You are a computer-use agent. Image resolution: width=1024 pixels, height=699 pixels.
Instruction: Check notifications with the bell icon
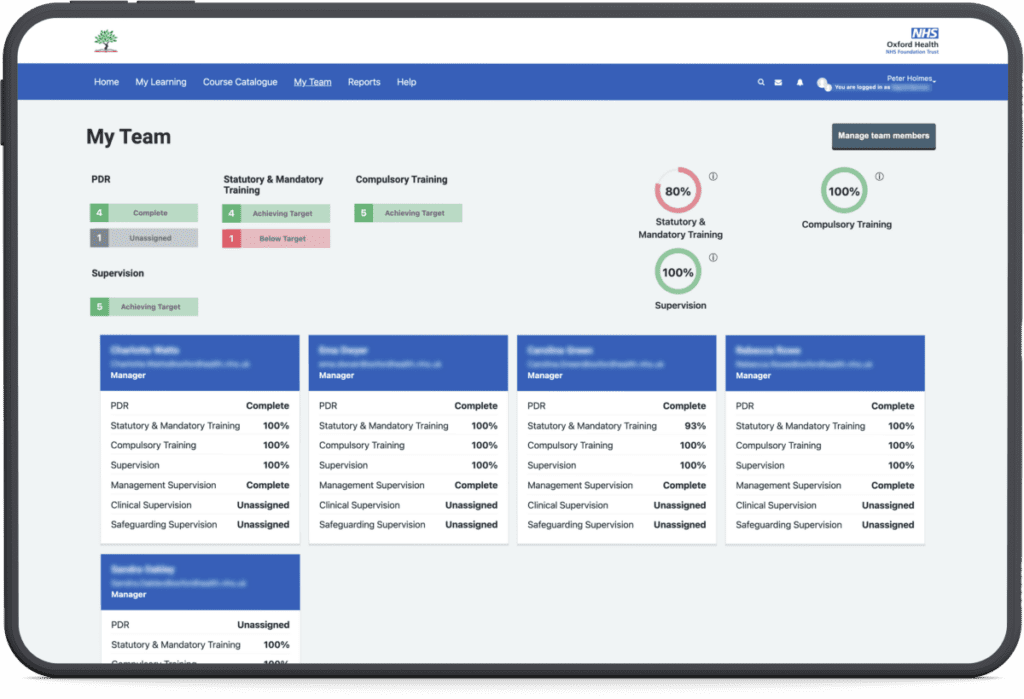798,82
